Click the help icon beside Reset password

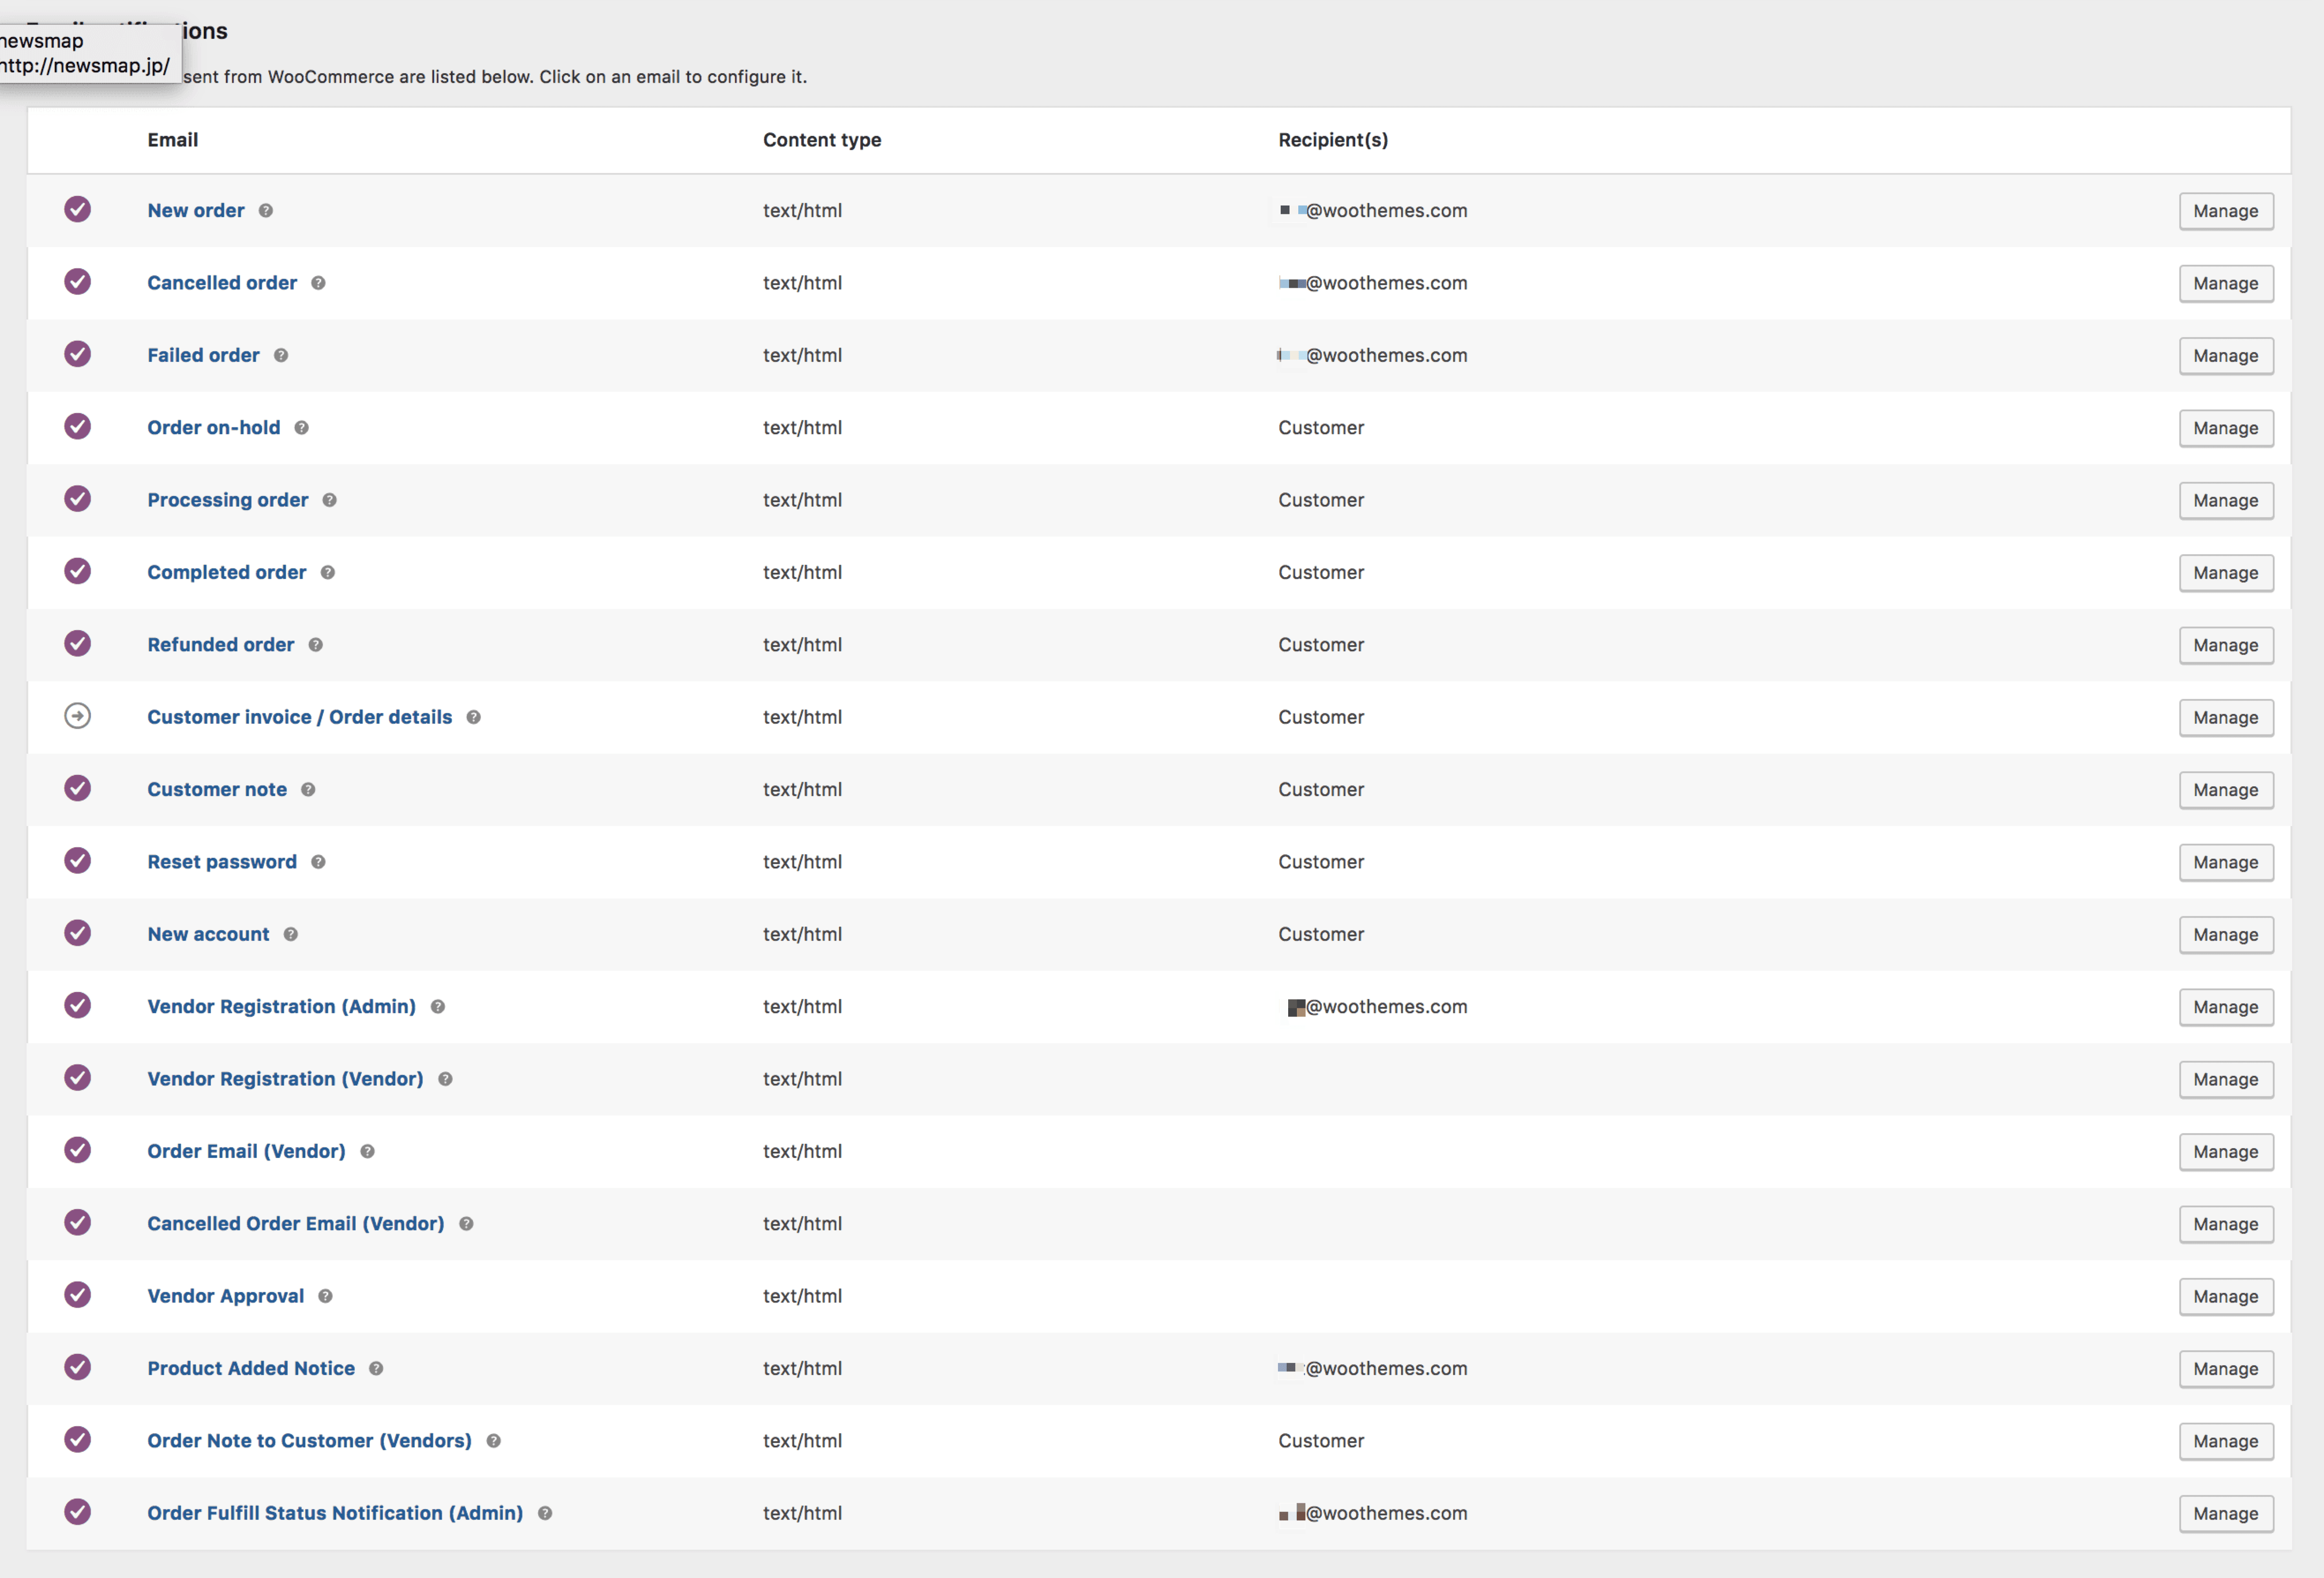[318, 862]
